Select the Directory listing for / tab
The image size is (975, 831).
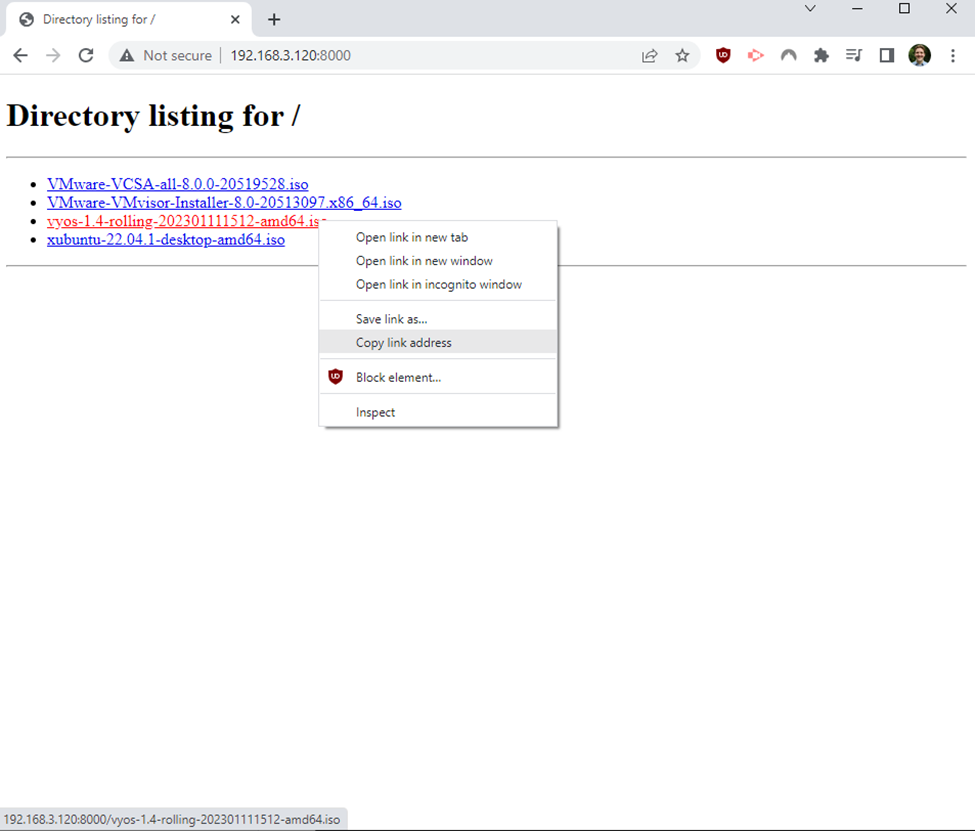click(x=129, y=19)
